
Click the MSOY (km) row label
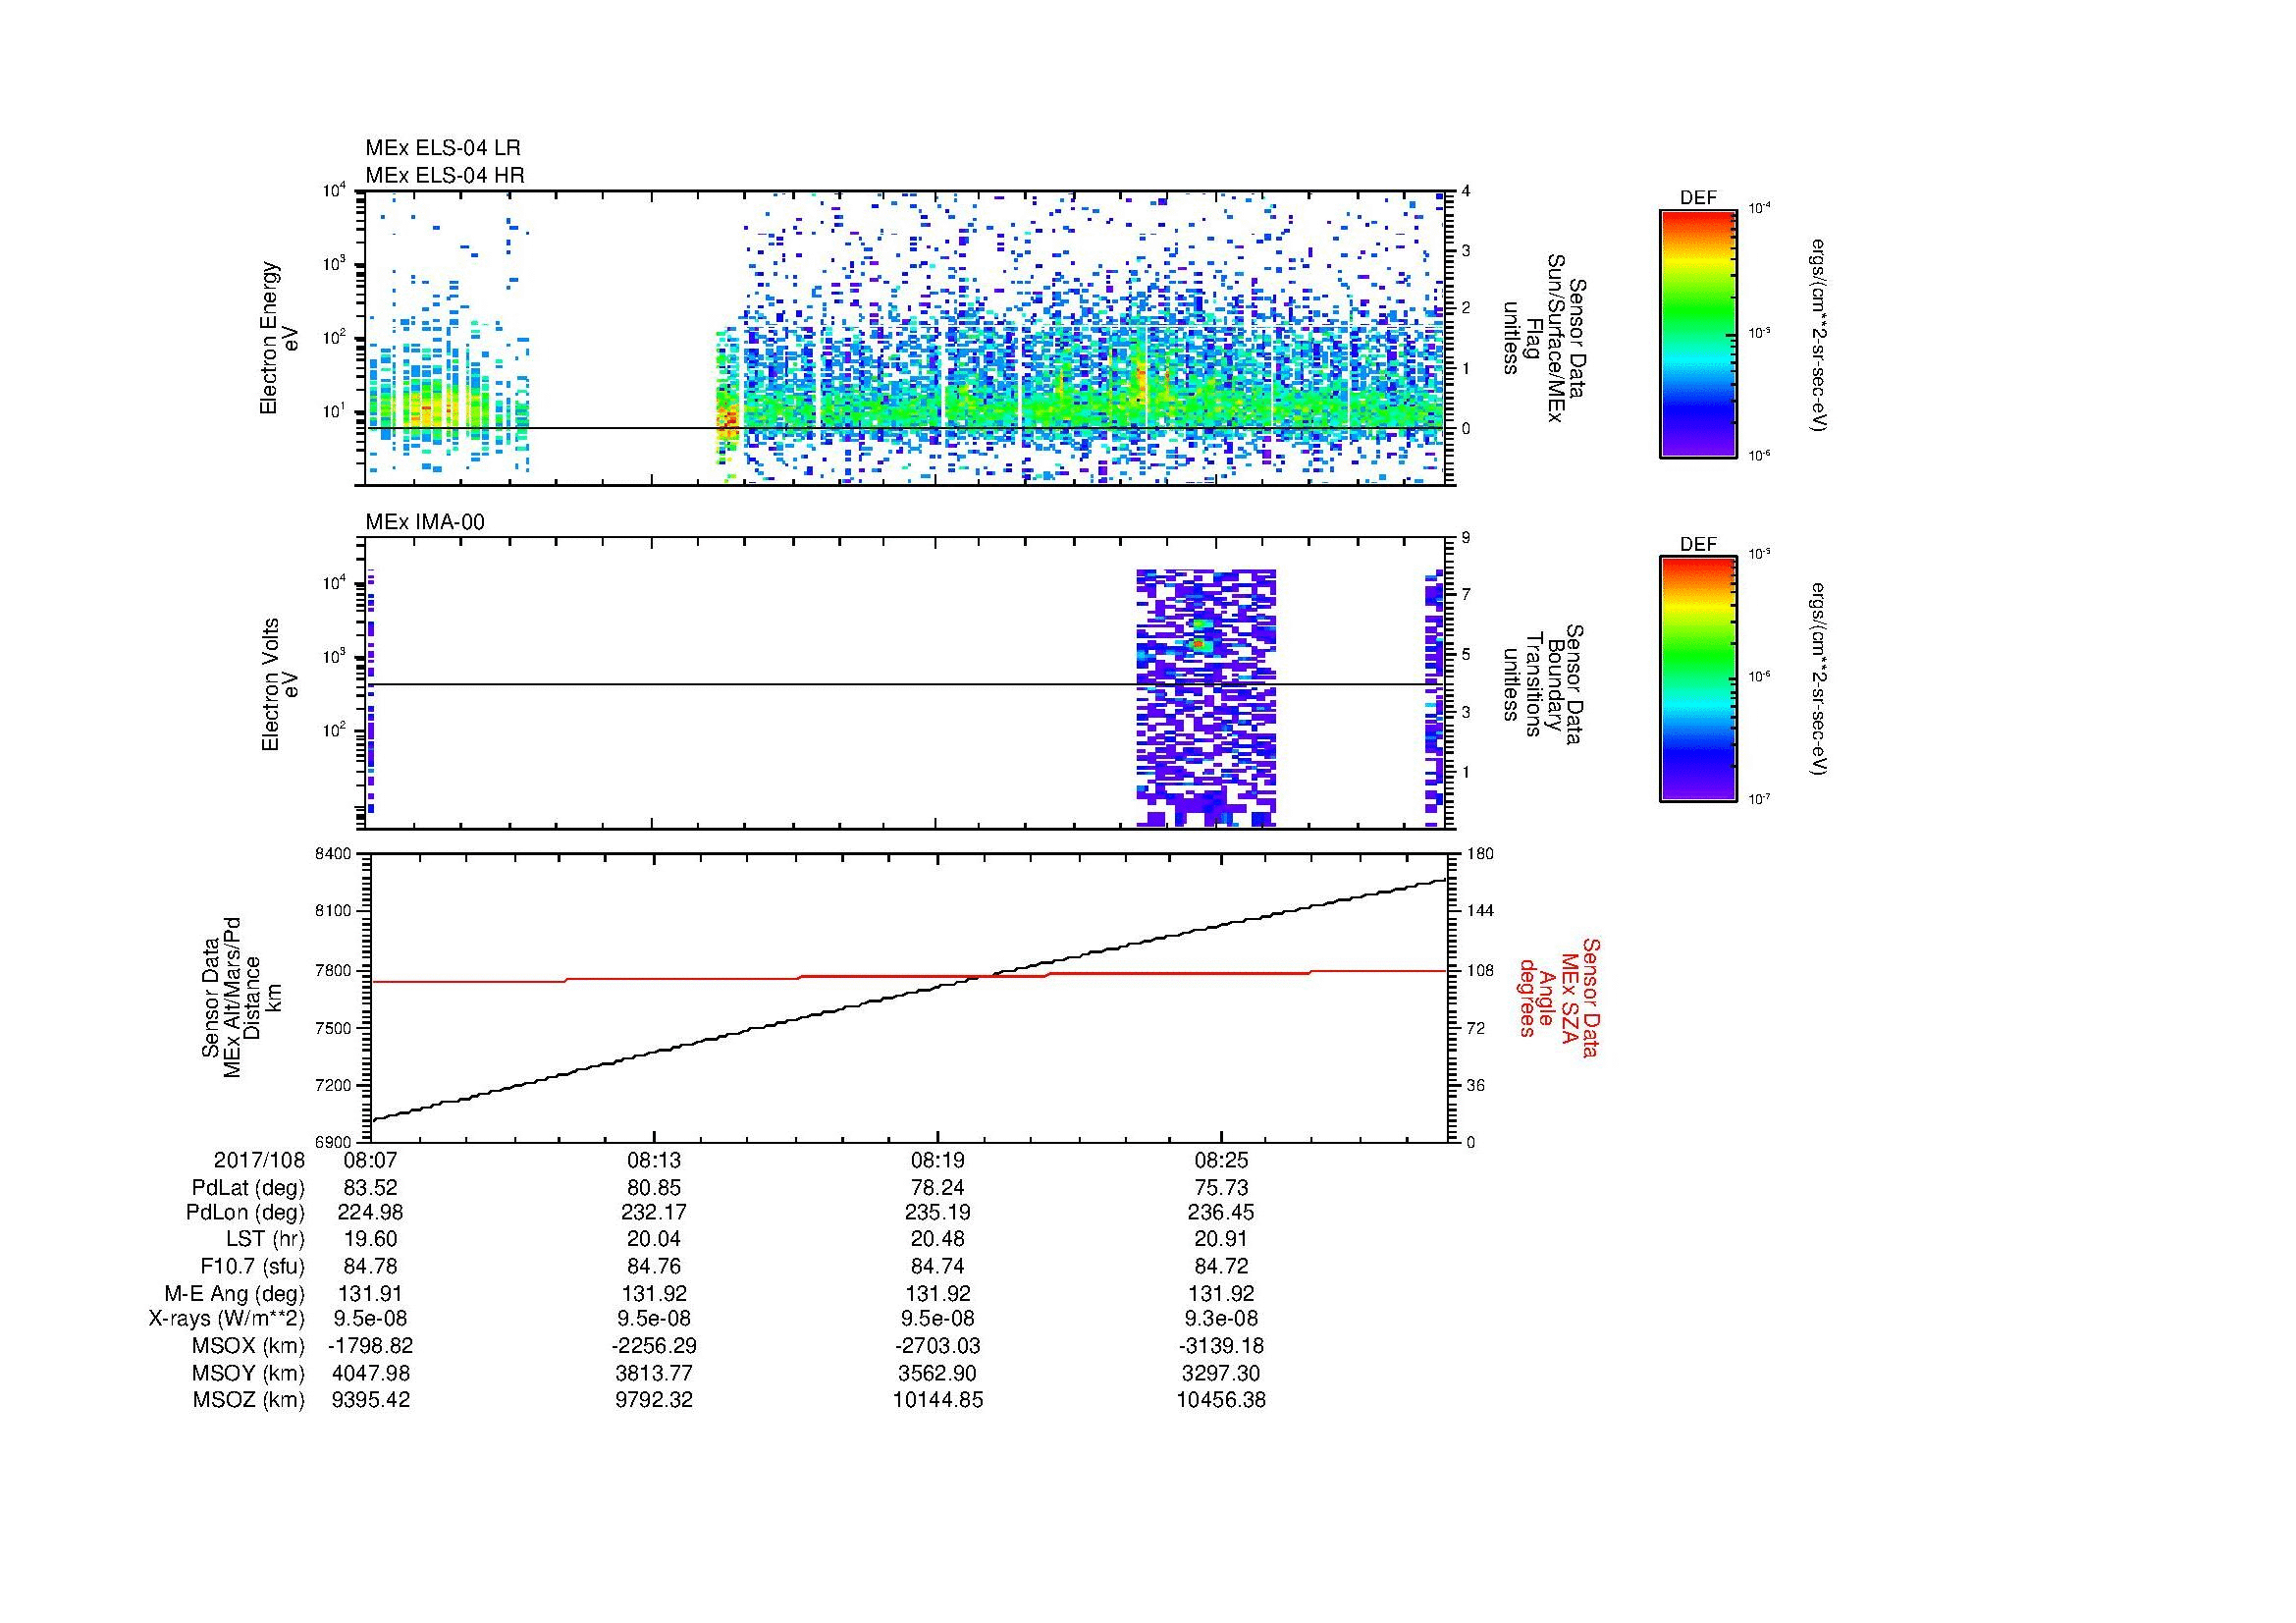click(249, 1373)
